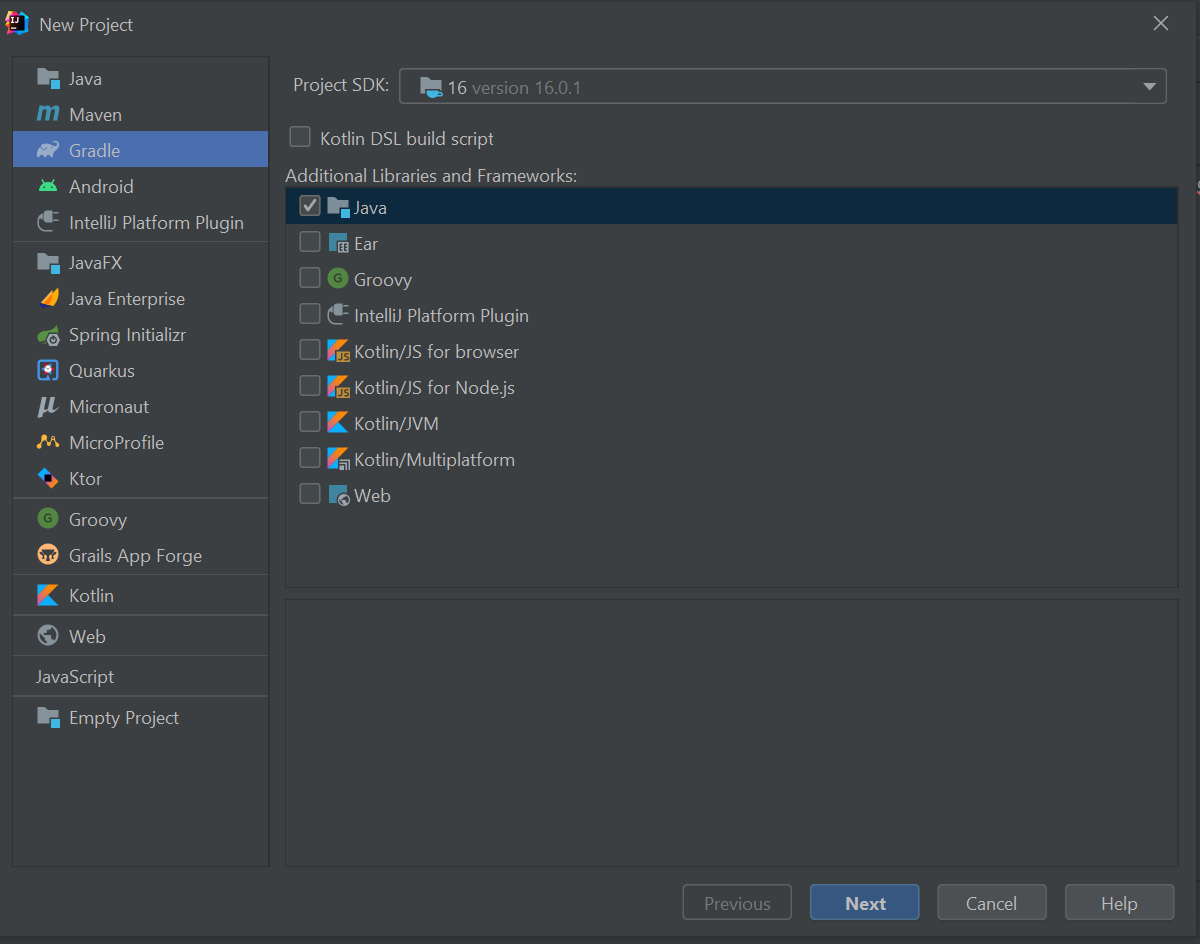Click the Java Enterprise flame icon
The height and width of the screenshot is (944, 1200).
48,298
